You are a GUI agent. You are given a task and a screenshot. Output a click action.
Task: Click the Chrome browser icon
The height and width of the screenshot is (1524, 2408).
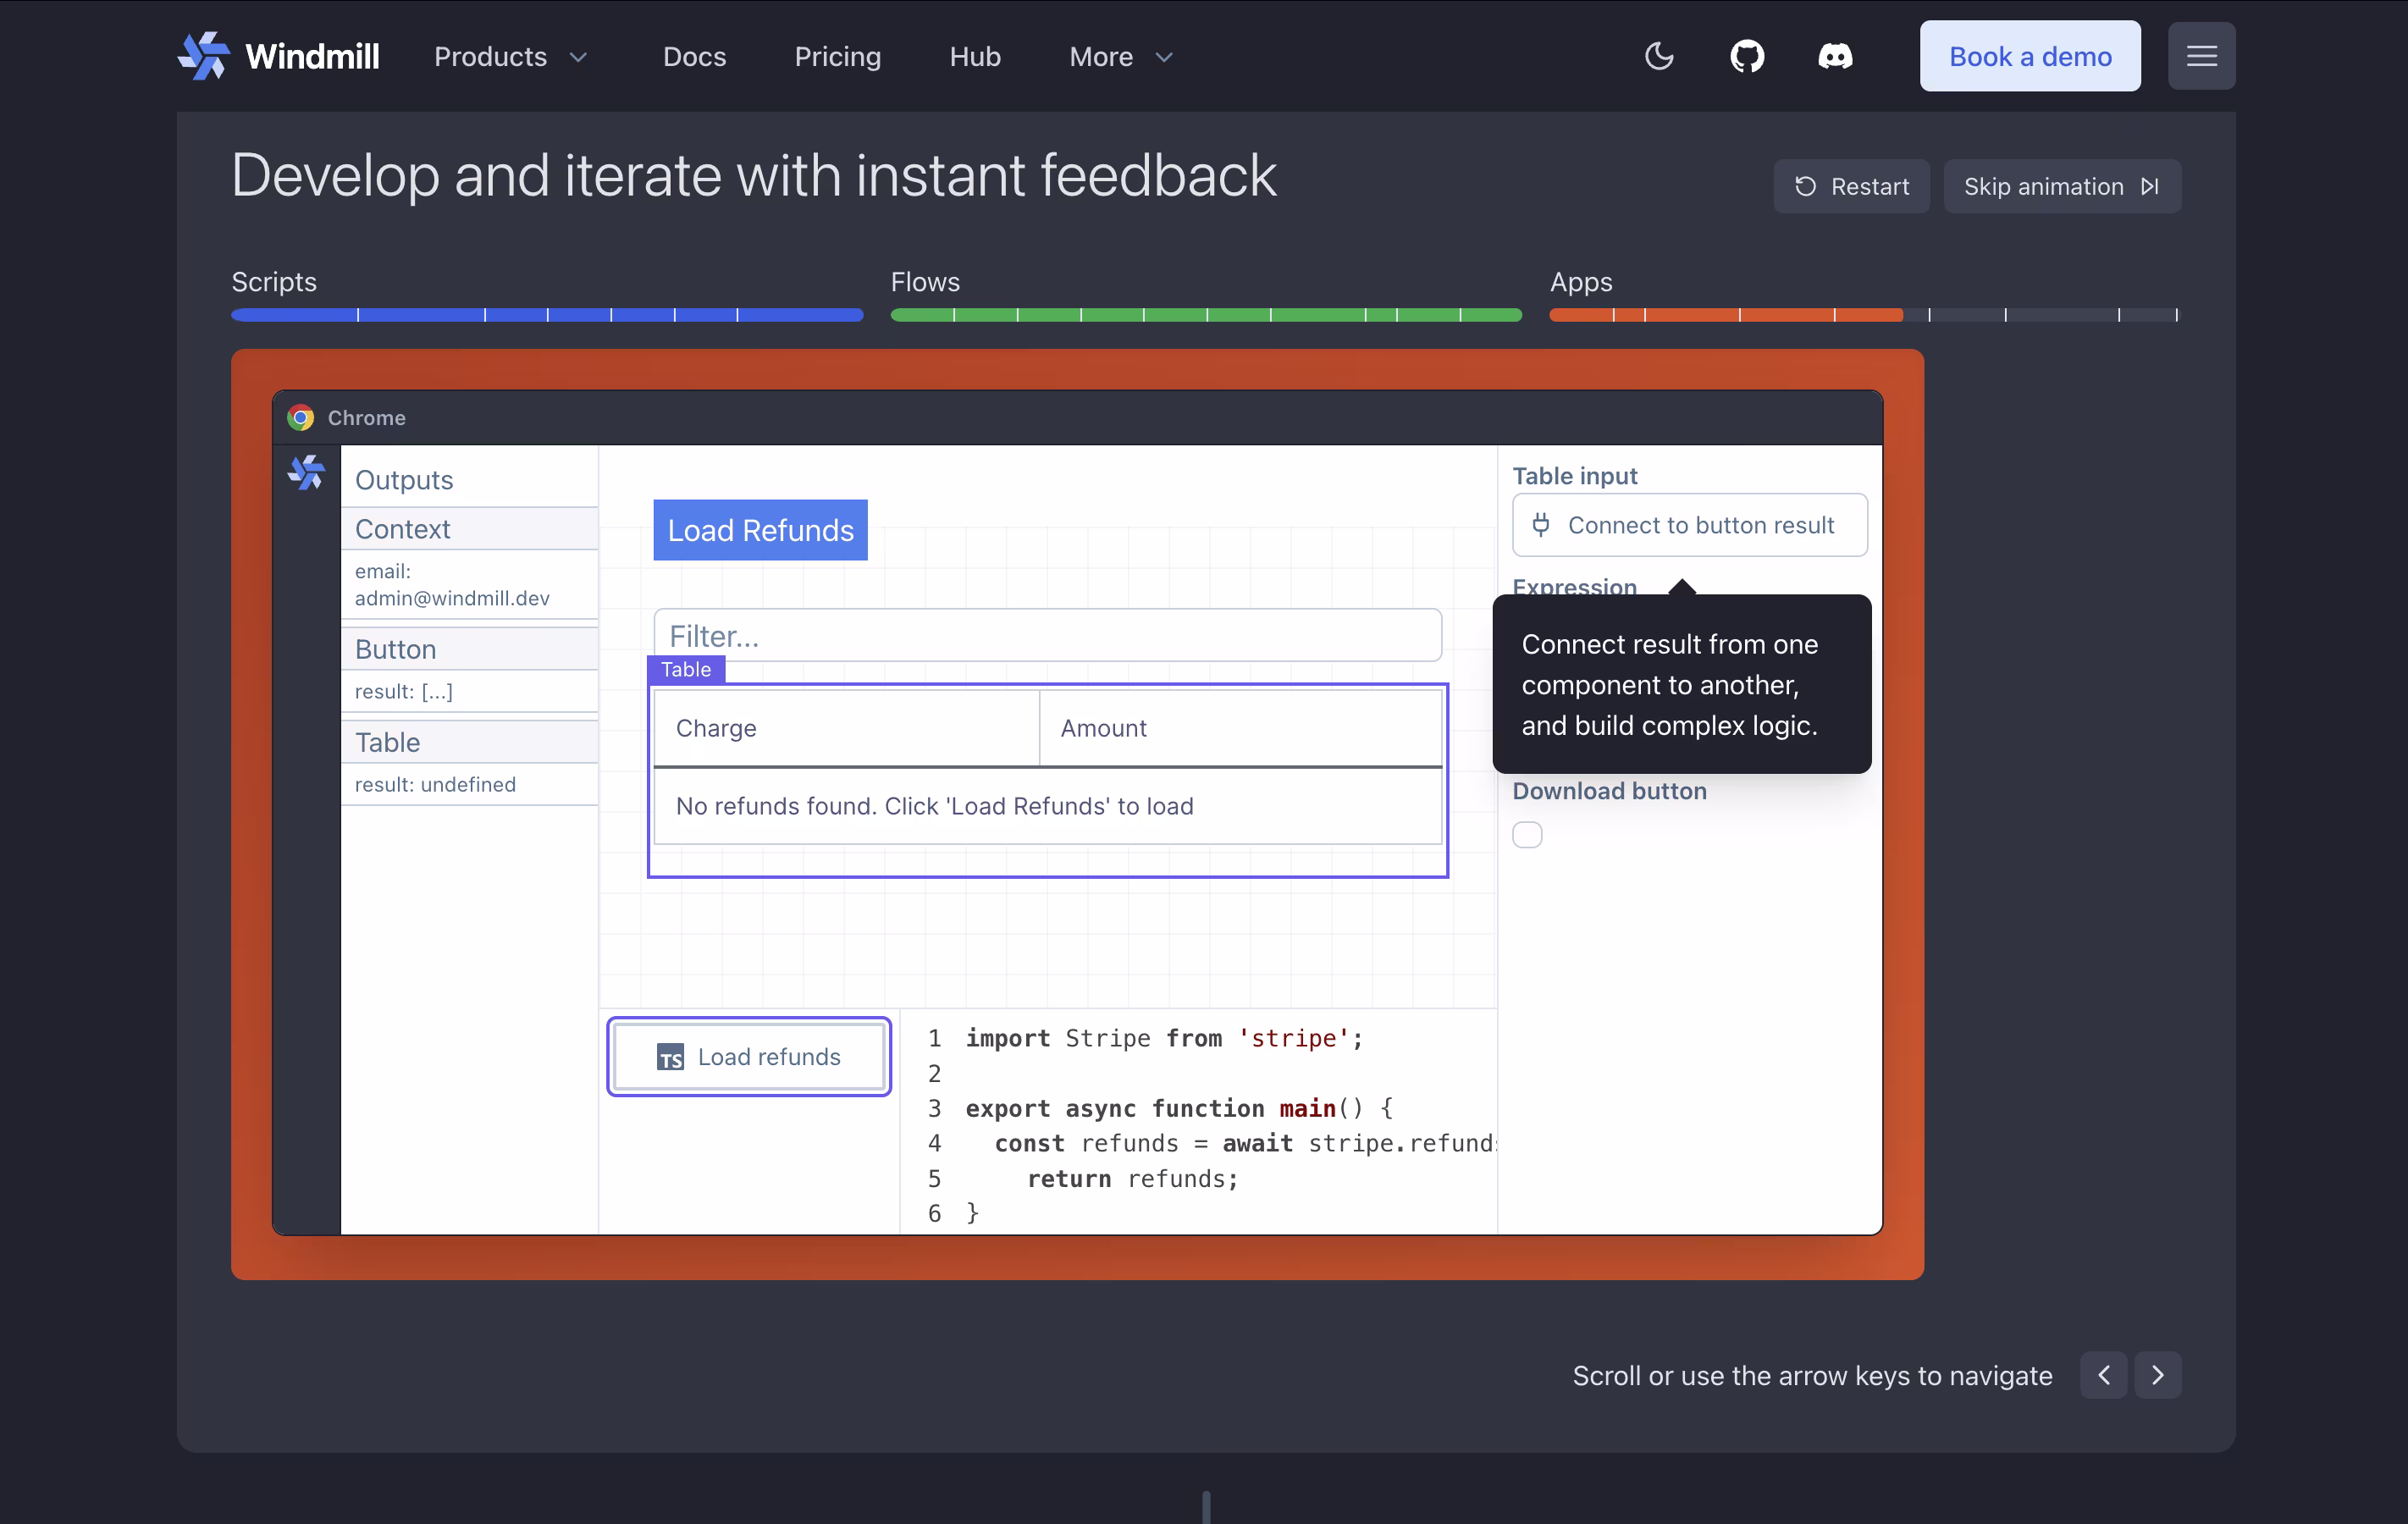(301, 418)
